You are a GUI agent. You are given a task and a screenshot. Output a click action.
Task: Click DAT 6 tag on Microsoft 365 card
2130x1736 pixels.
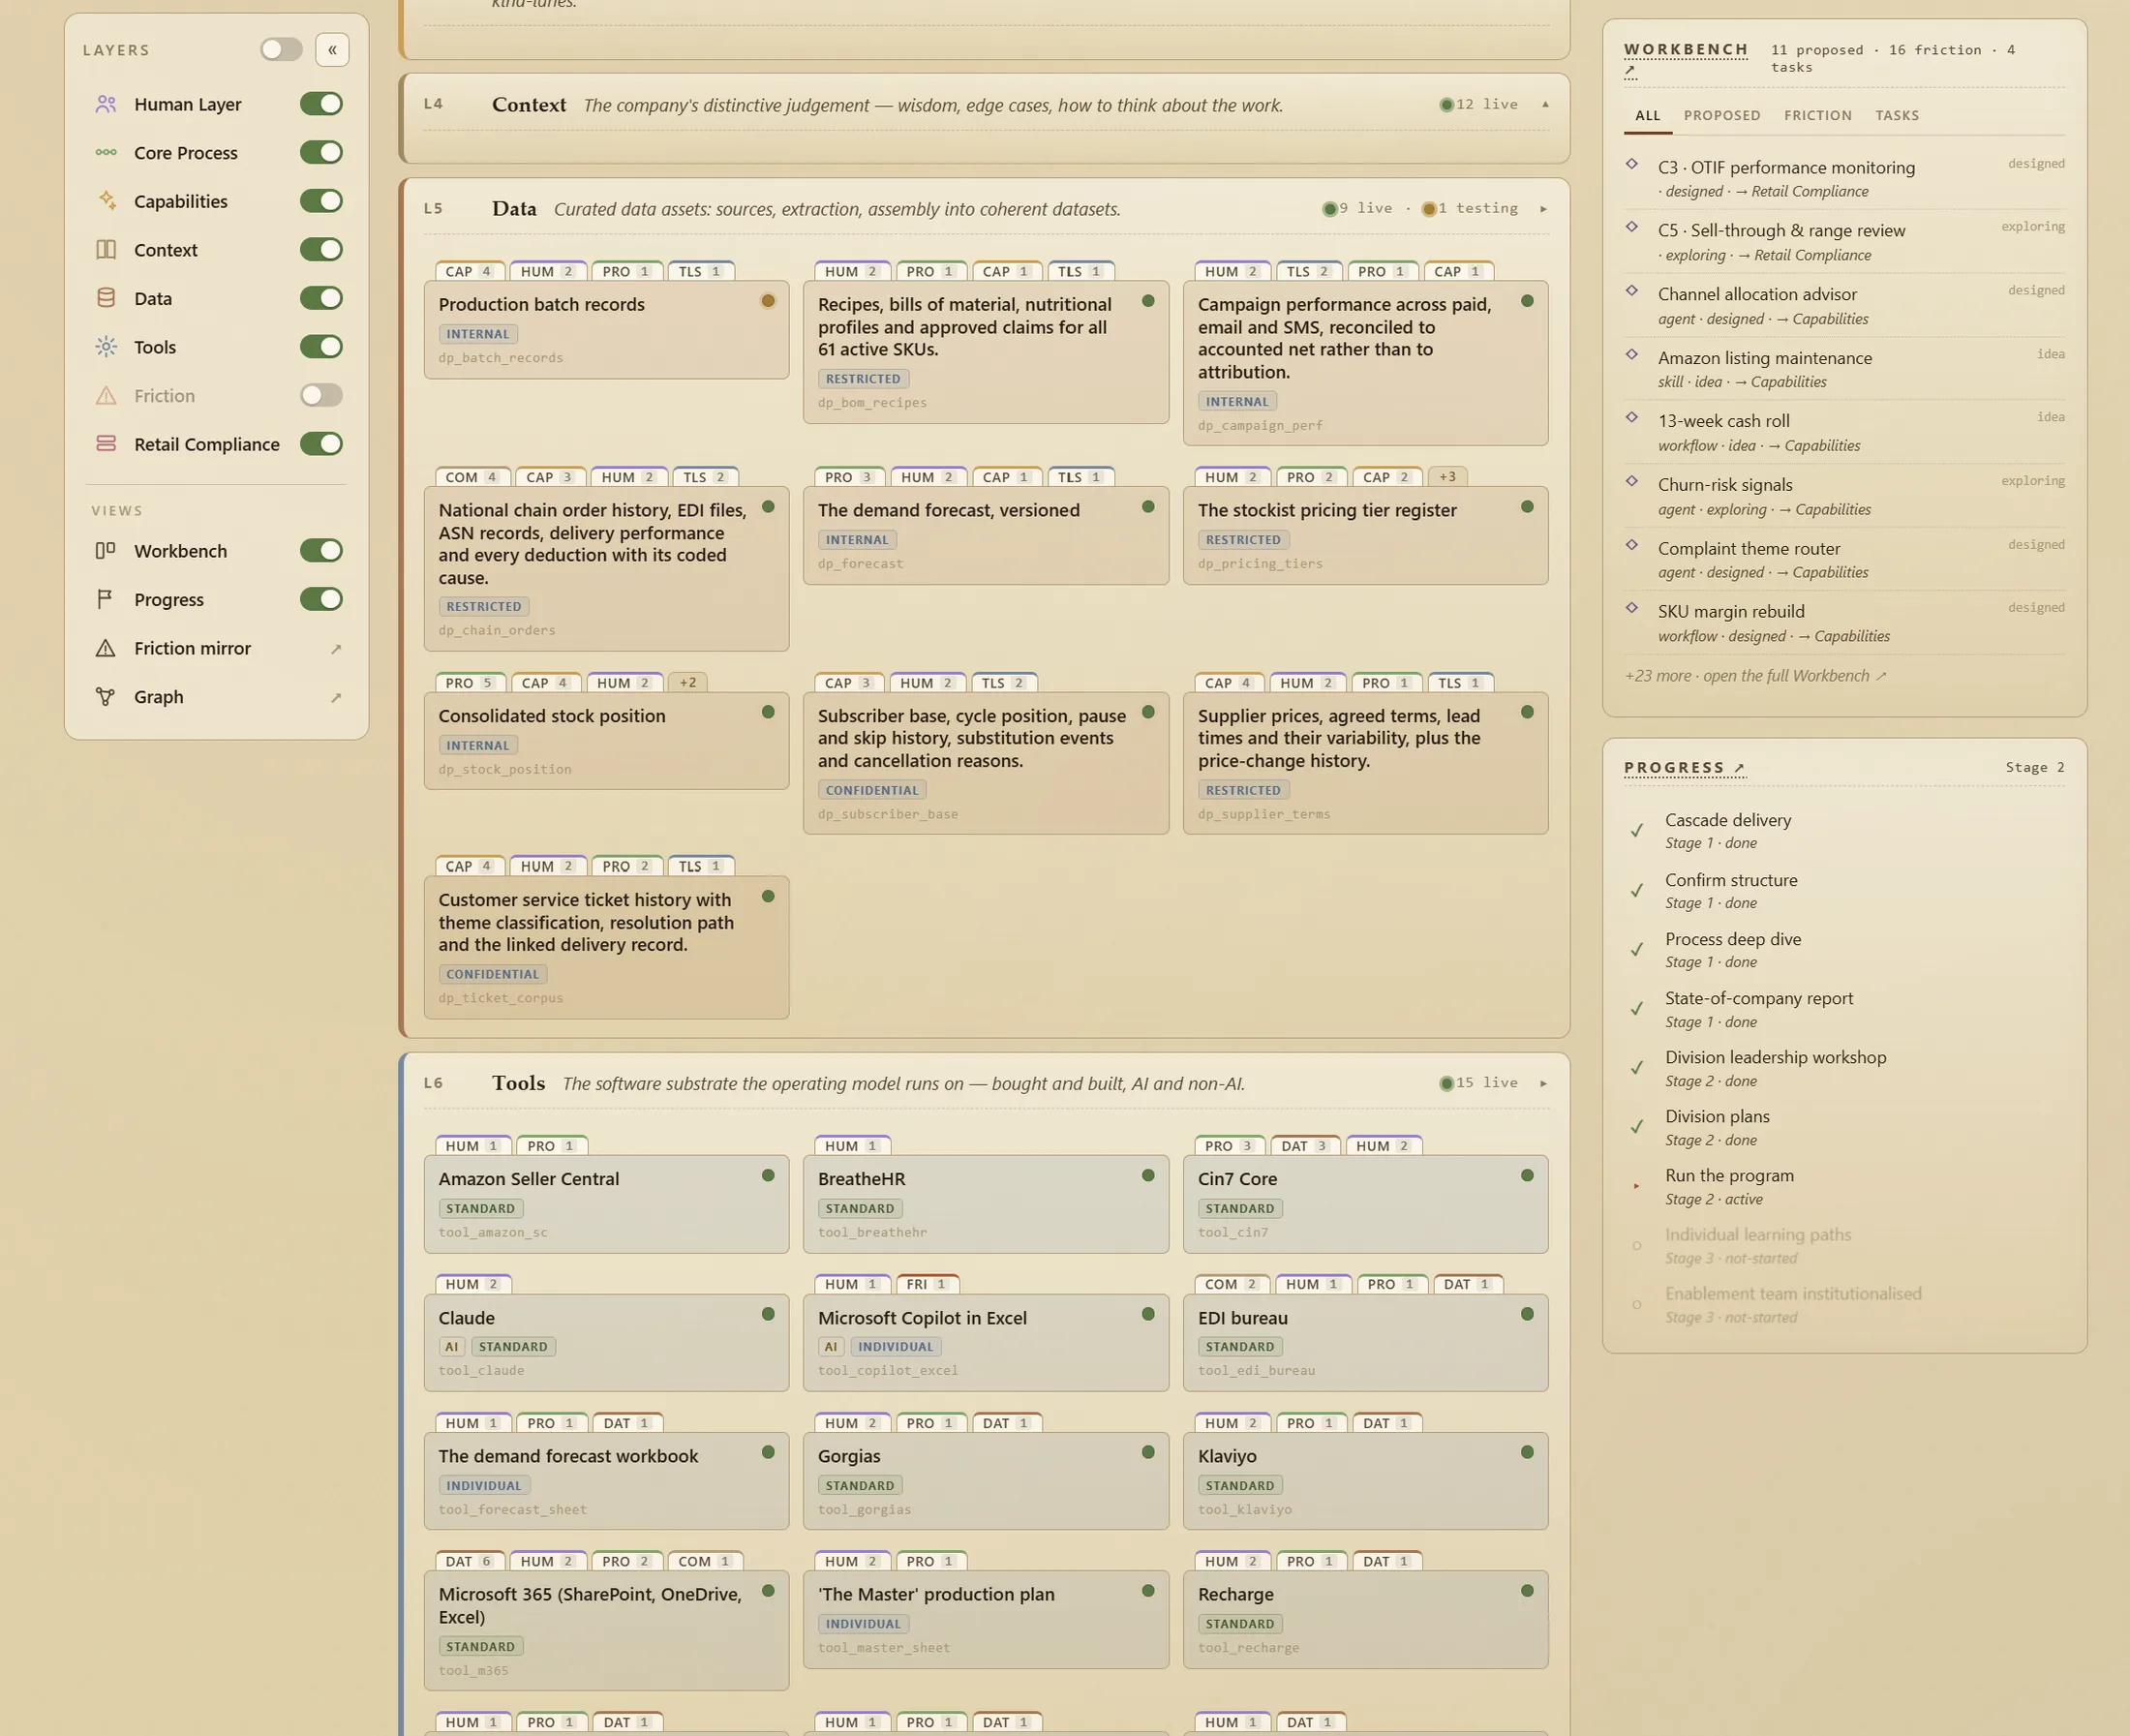[469, 1562]
